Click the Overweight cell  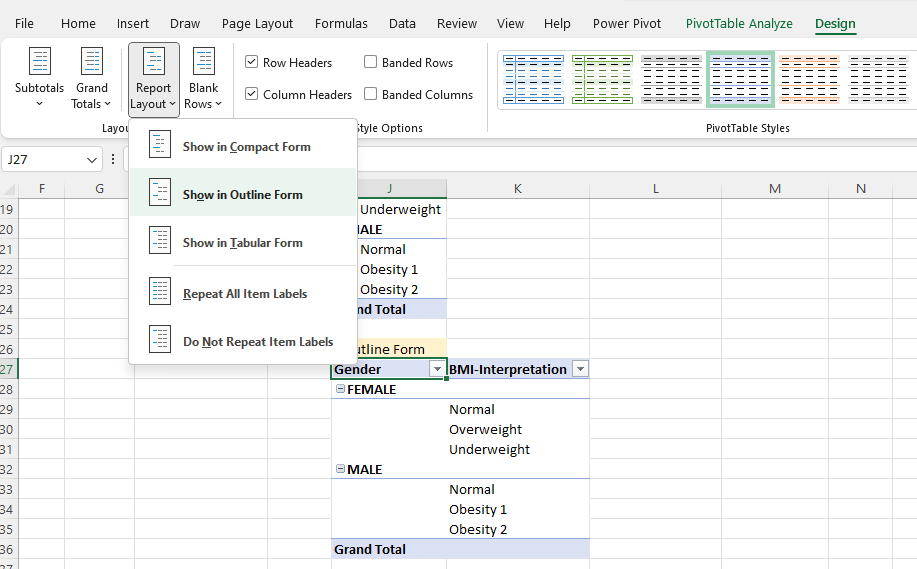(518, 429)
